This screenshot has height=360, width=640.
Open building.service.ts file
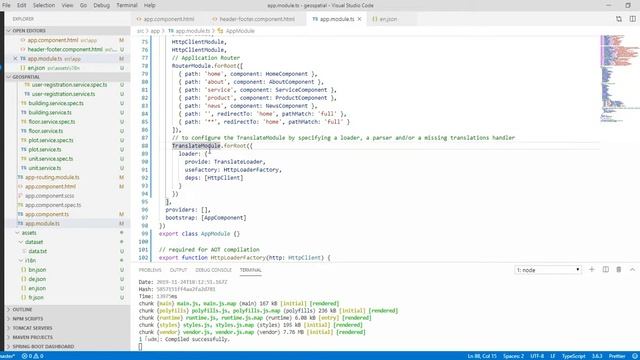(x=50, y=113)
